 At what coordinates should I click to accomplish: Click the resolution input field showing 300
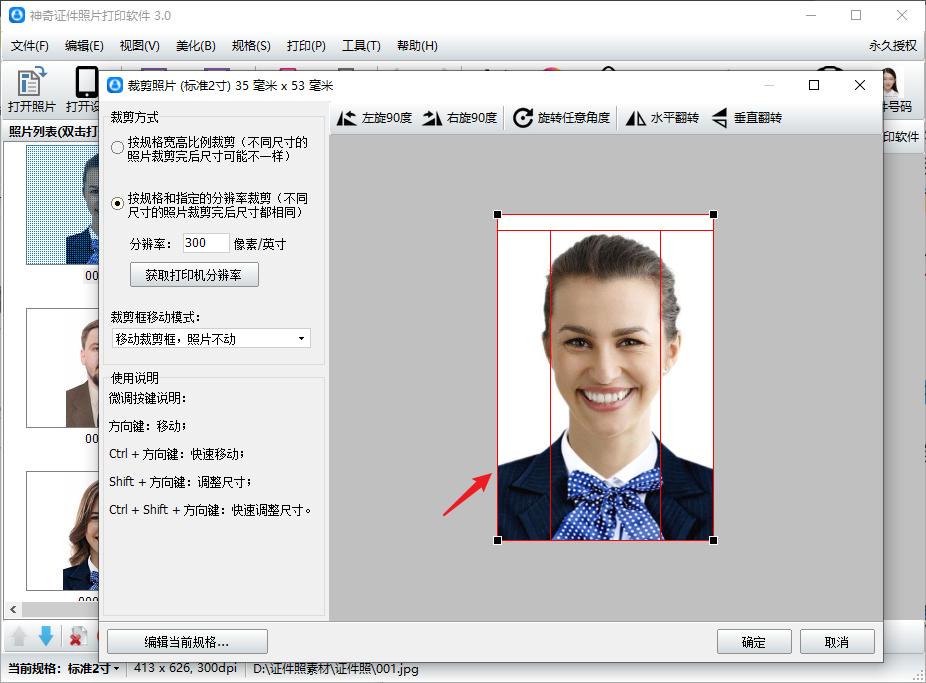[206, 243]
